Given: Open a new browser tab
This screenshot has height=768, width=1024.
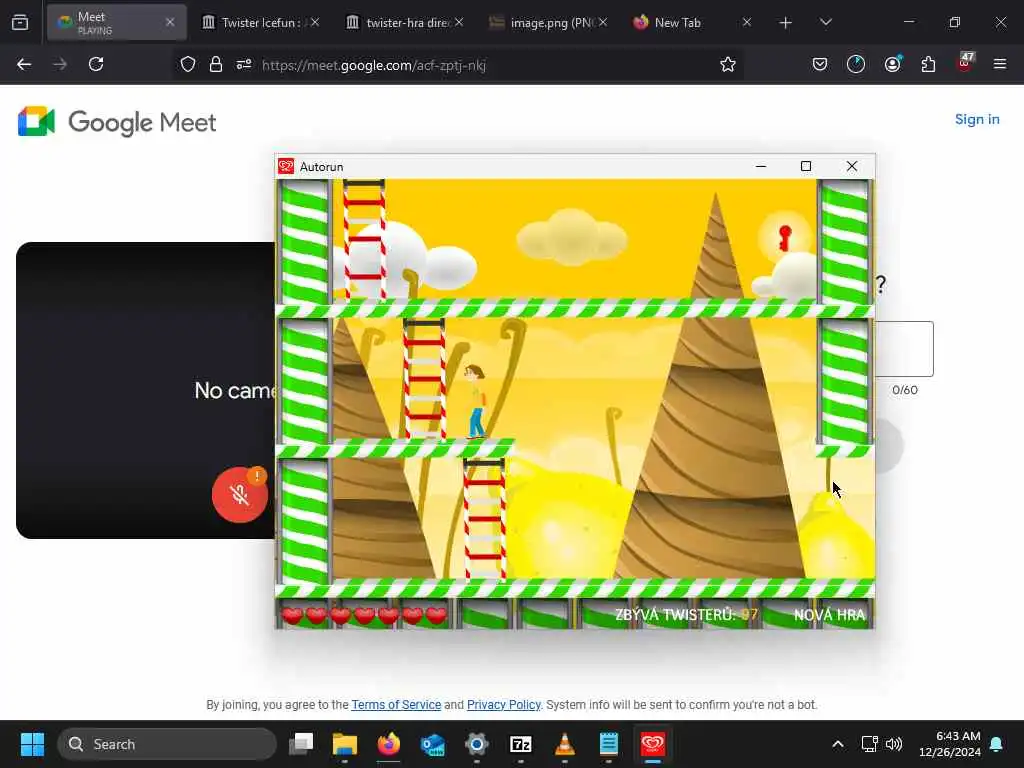Looking at the screenshot, I should [786, 23].
